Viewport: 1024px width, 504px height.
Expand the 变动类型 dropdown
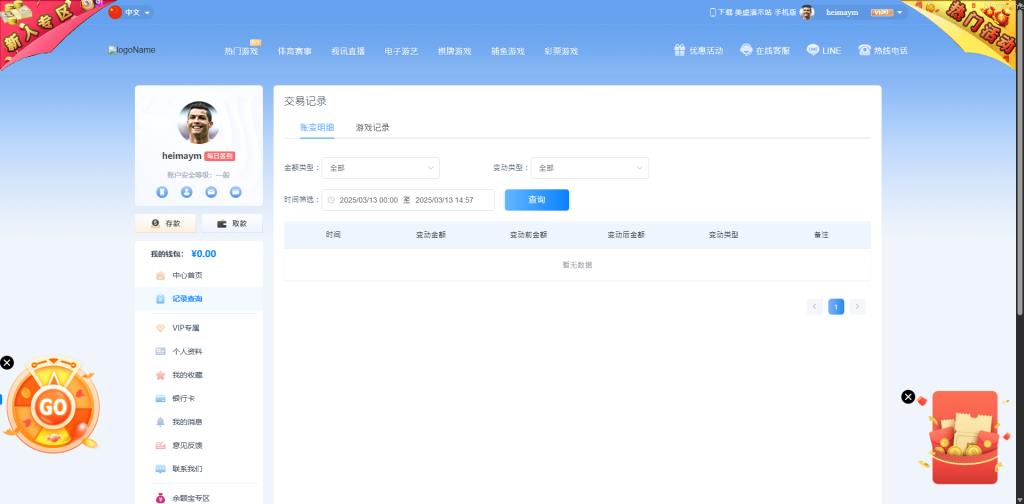(x=589, y=168)
